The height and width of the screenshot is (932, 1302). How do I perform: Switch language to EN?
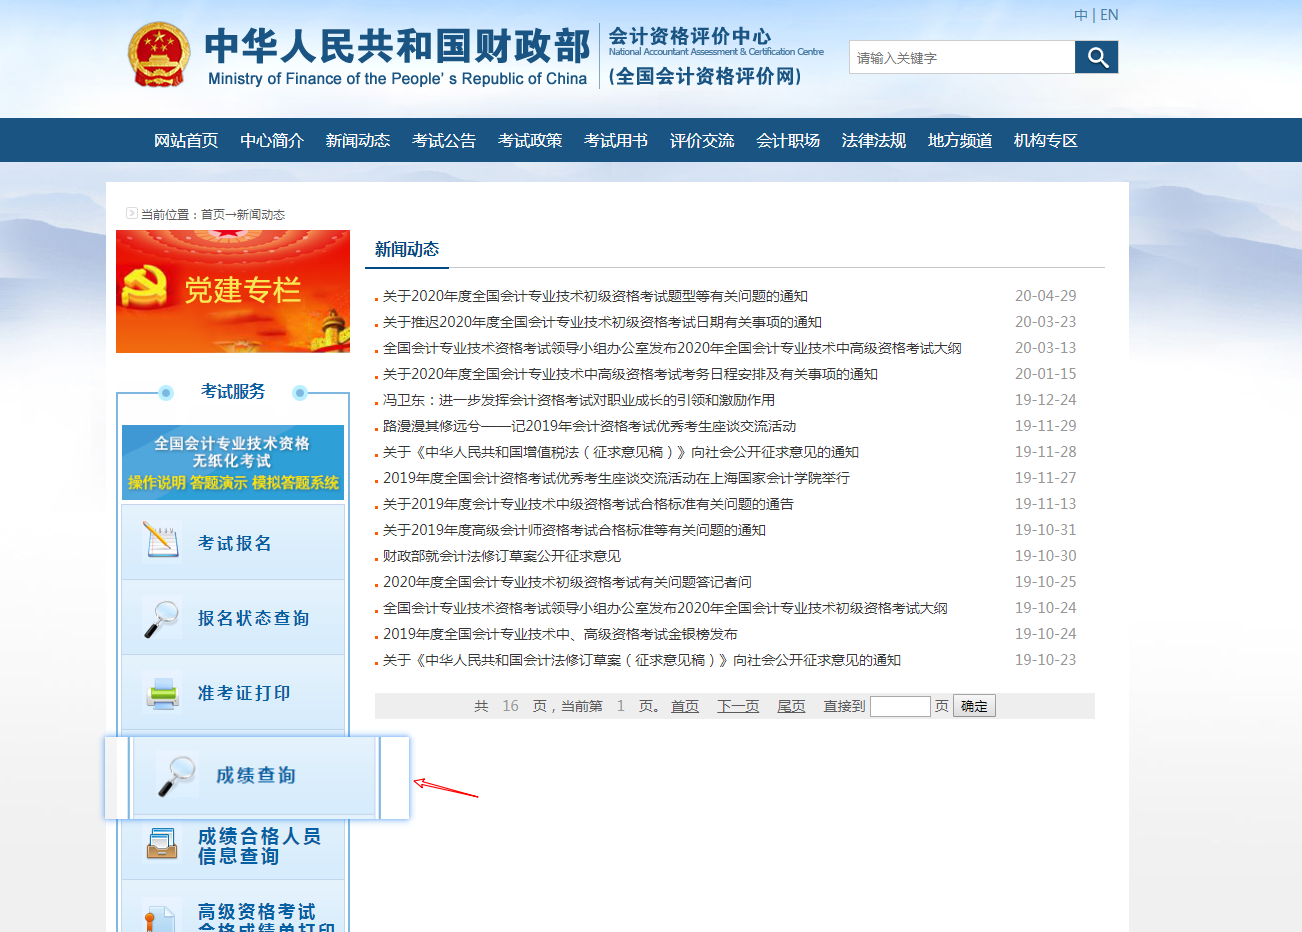[1109, 15]
